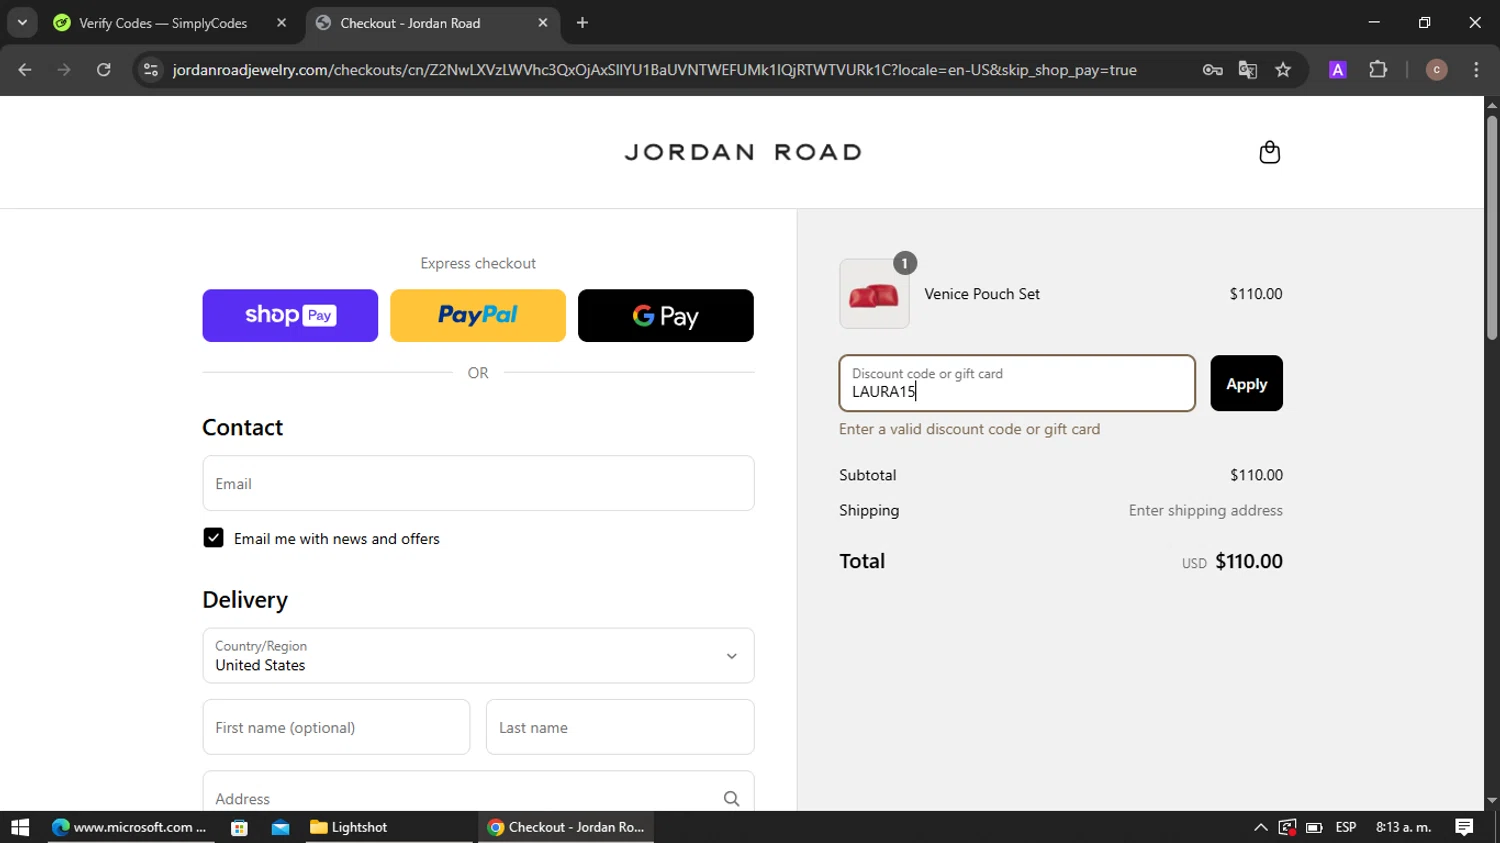Click the discount code field containing LAURA15
This screenshot has height=843, width=1500.
[x=1017, y=383]
